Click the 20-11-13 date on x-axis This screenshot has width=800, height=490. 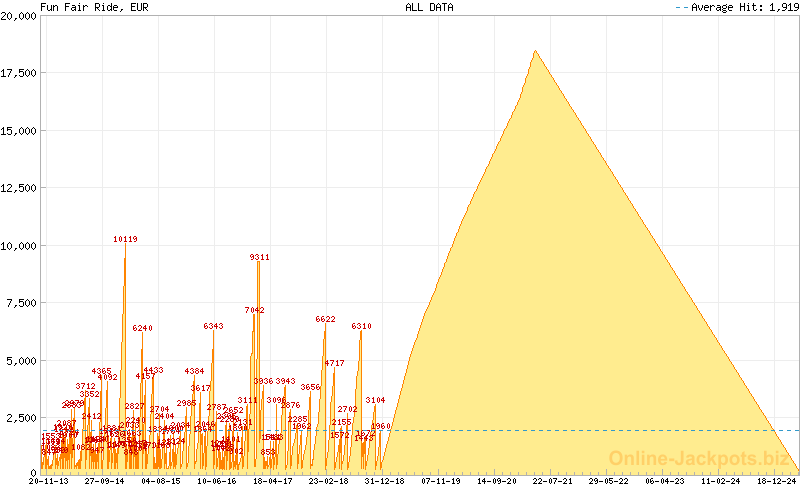(49, 481)
